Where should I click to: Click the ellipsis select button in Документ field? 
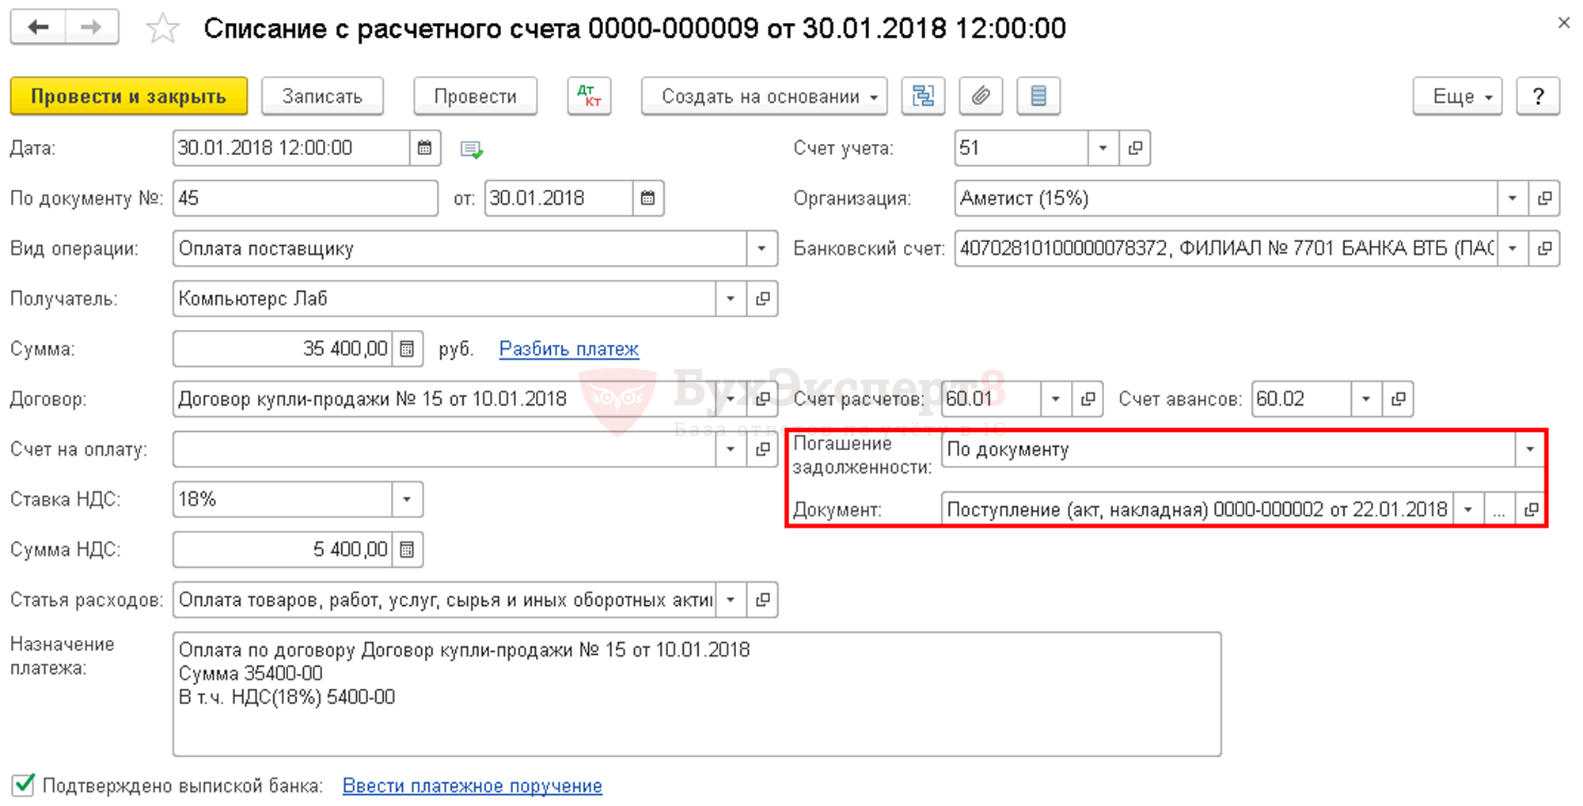tap(1499, 510)
